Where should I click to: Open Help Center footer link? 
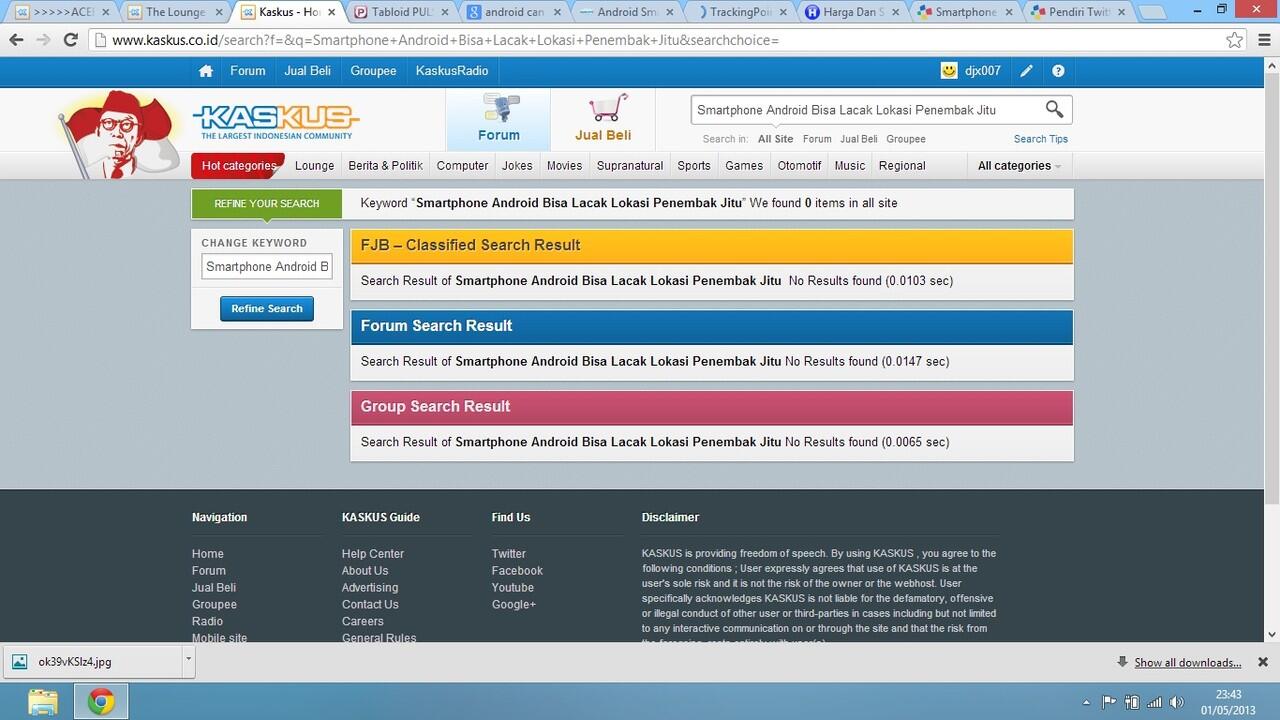[x=373, y=554]
